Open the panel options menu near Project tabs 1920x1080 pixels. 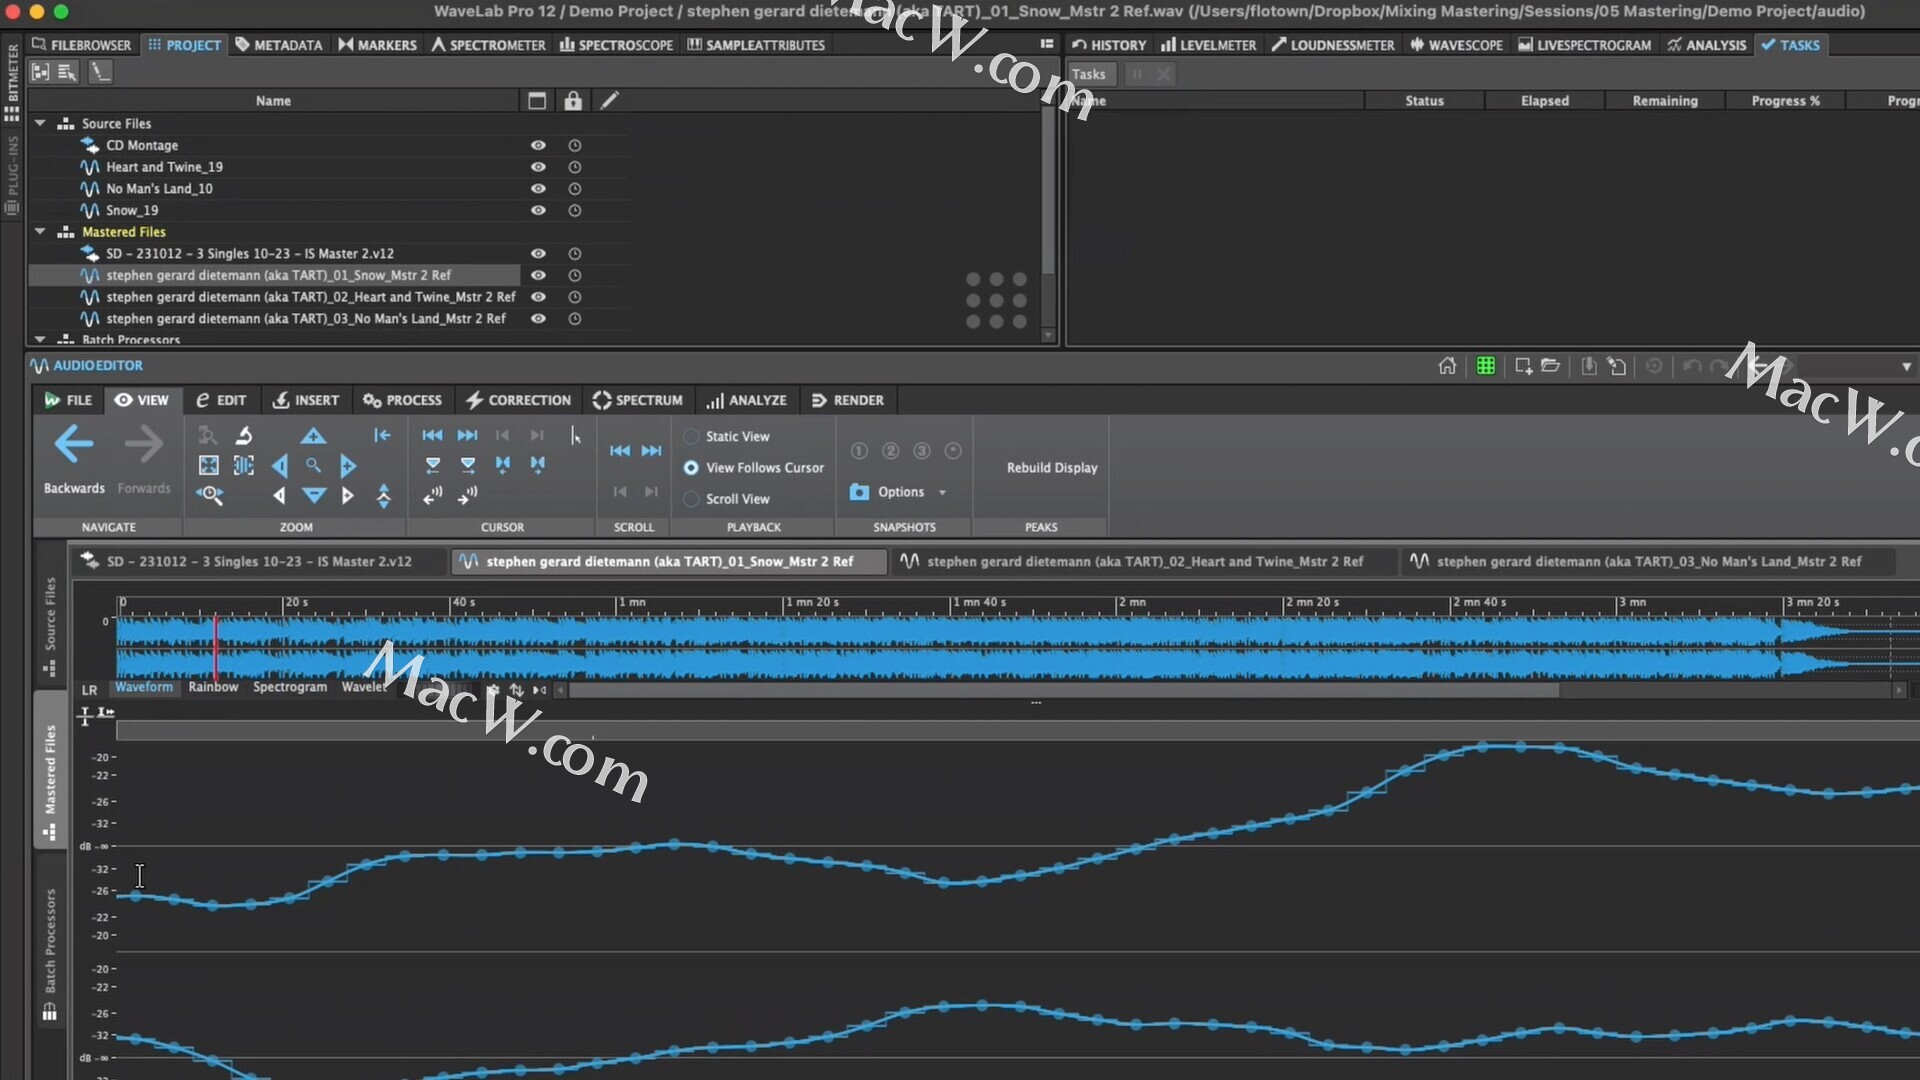[1046, 44]
